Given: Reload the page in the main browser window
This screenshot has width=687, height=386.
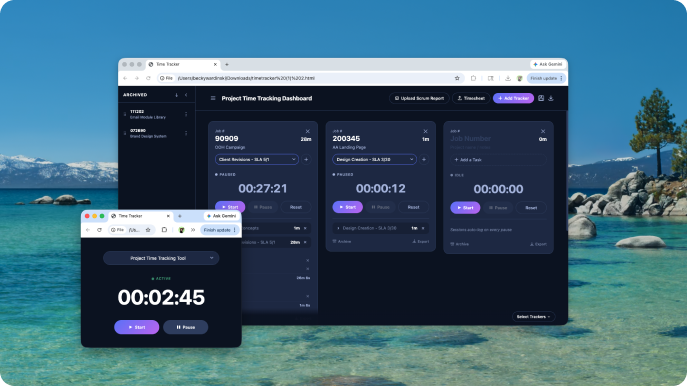Looking at the screenshot, I should point(148,78).
